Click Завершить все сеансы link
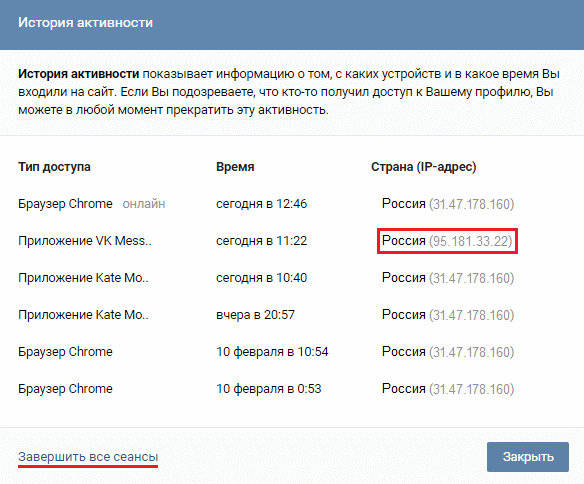The width and height of the screenshot is (584, 484). (x=88, y=456)
